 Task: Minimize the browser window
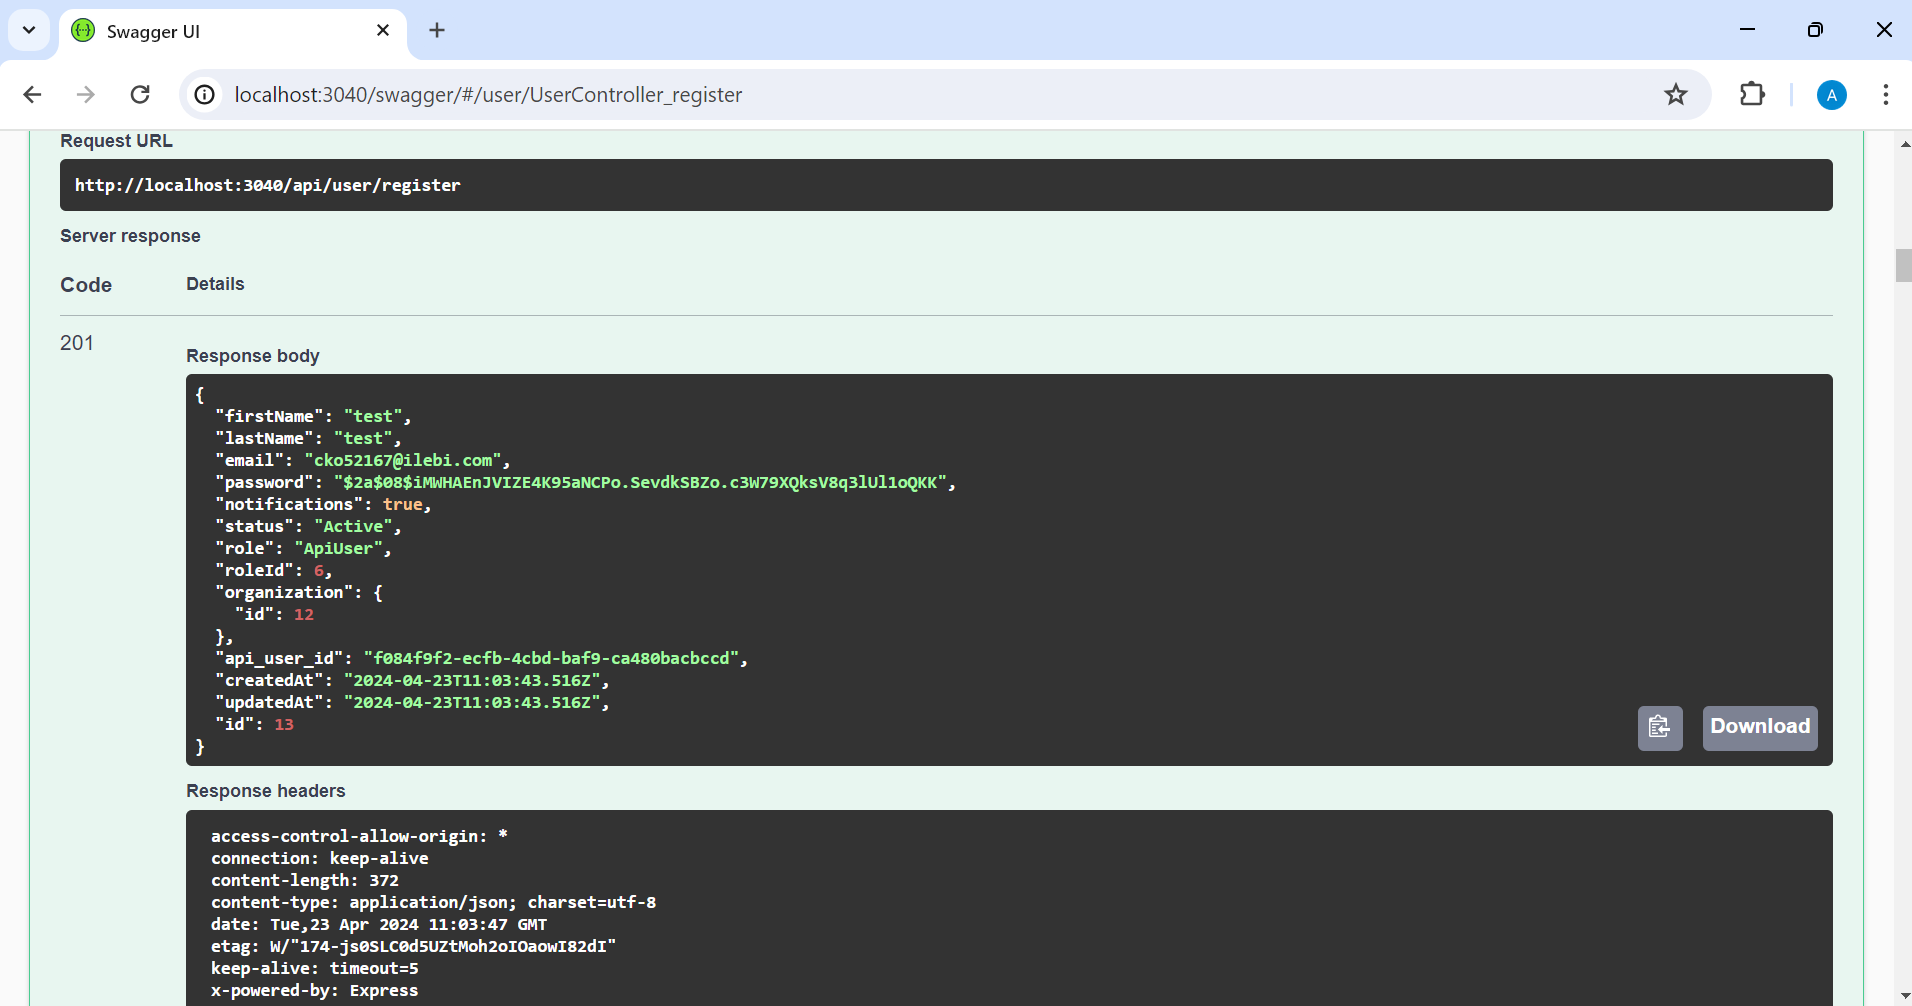[1748, 30]
